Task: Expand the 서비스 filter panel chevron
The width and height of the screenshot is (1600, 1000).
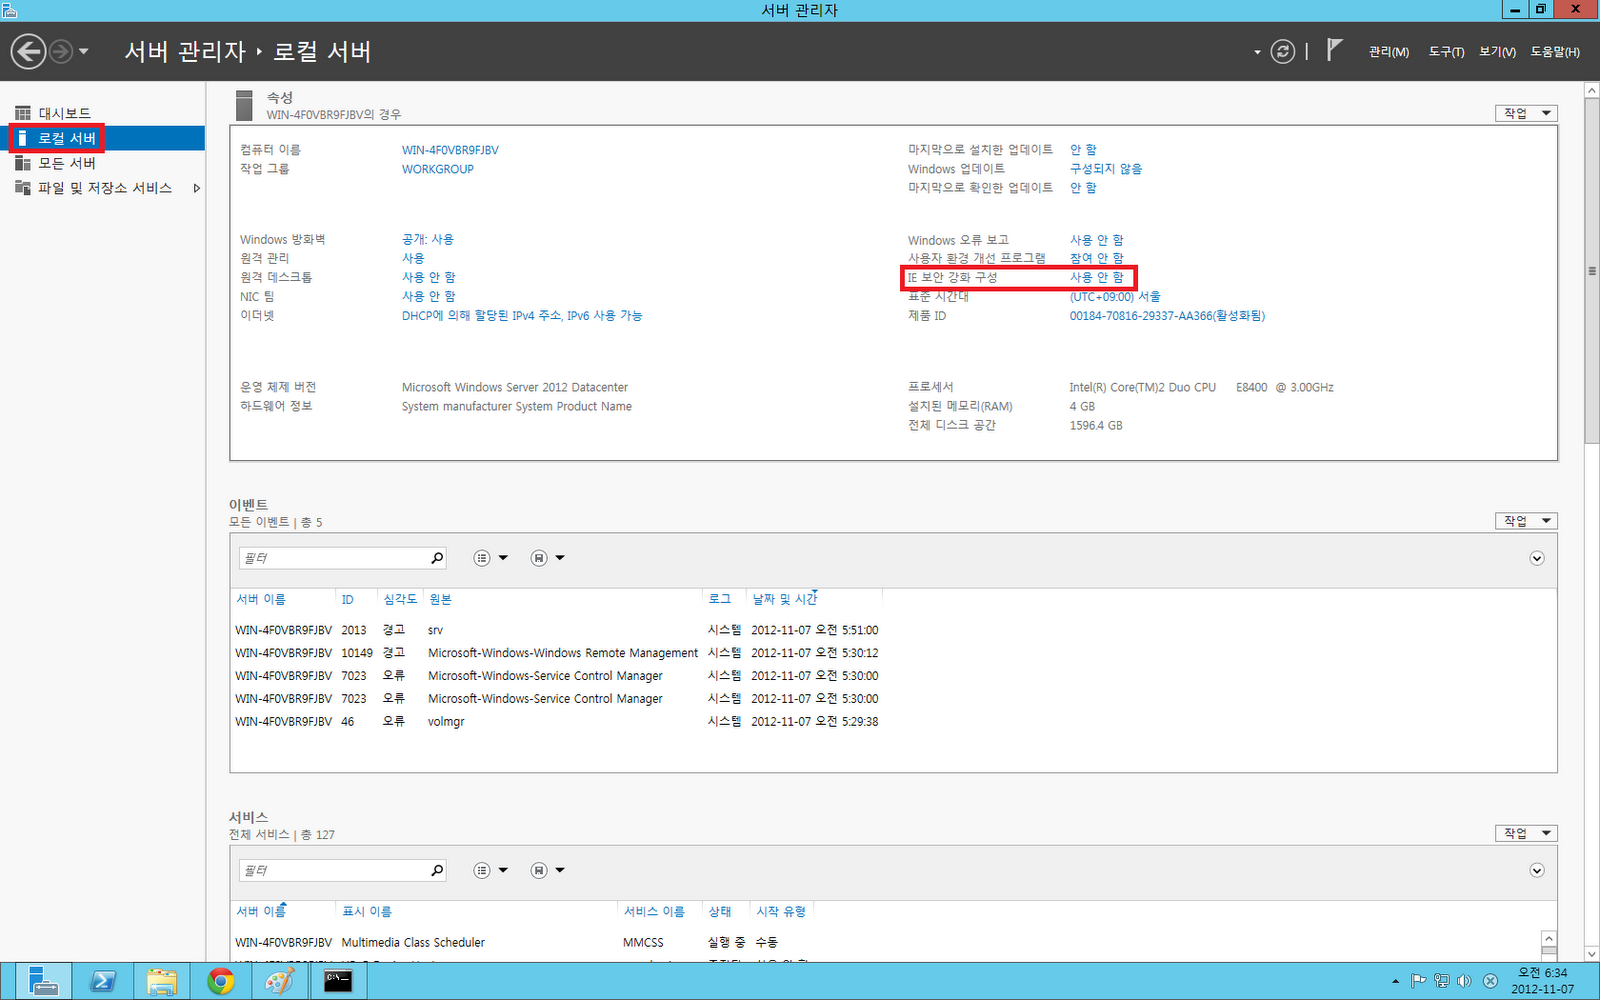Action: 1537,870
